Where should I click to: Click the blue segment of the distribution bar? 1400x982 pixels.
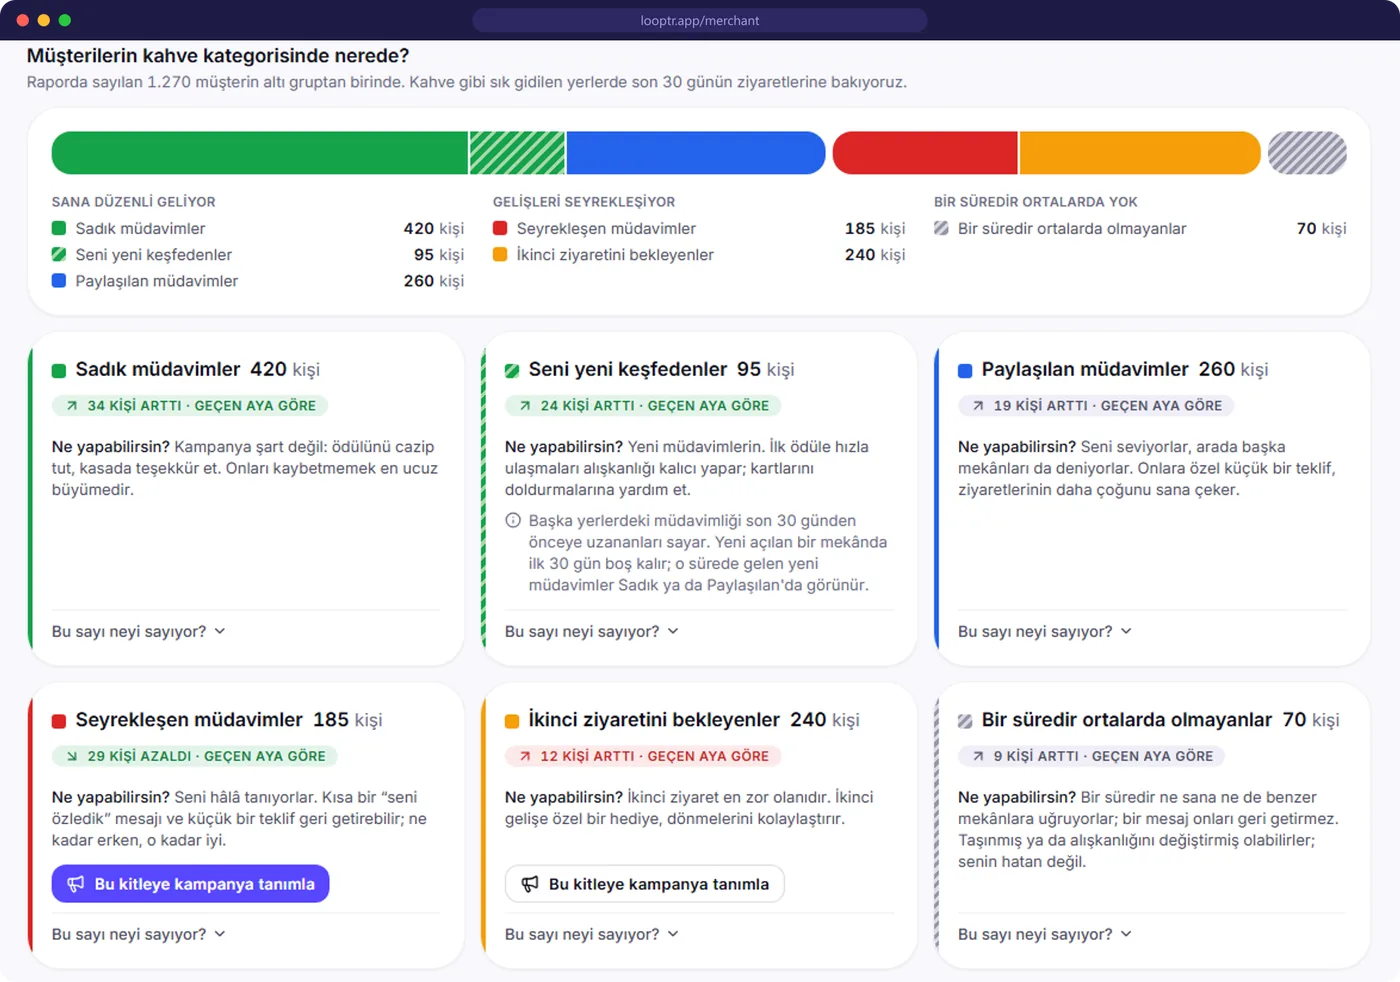pos(696,153)
